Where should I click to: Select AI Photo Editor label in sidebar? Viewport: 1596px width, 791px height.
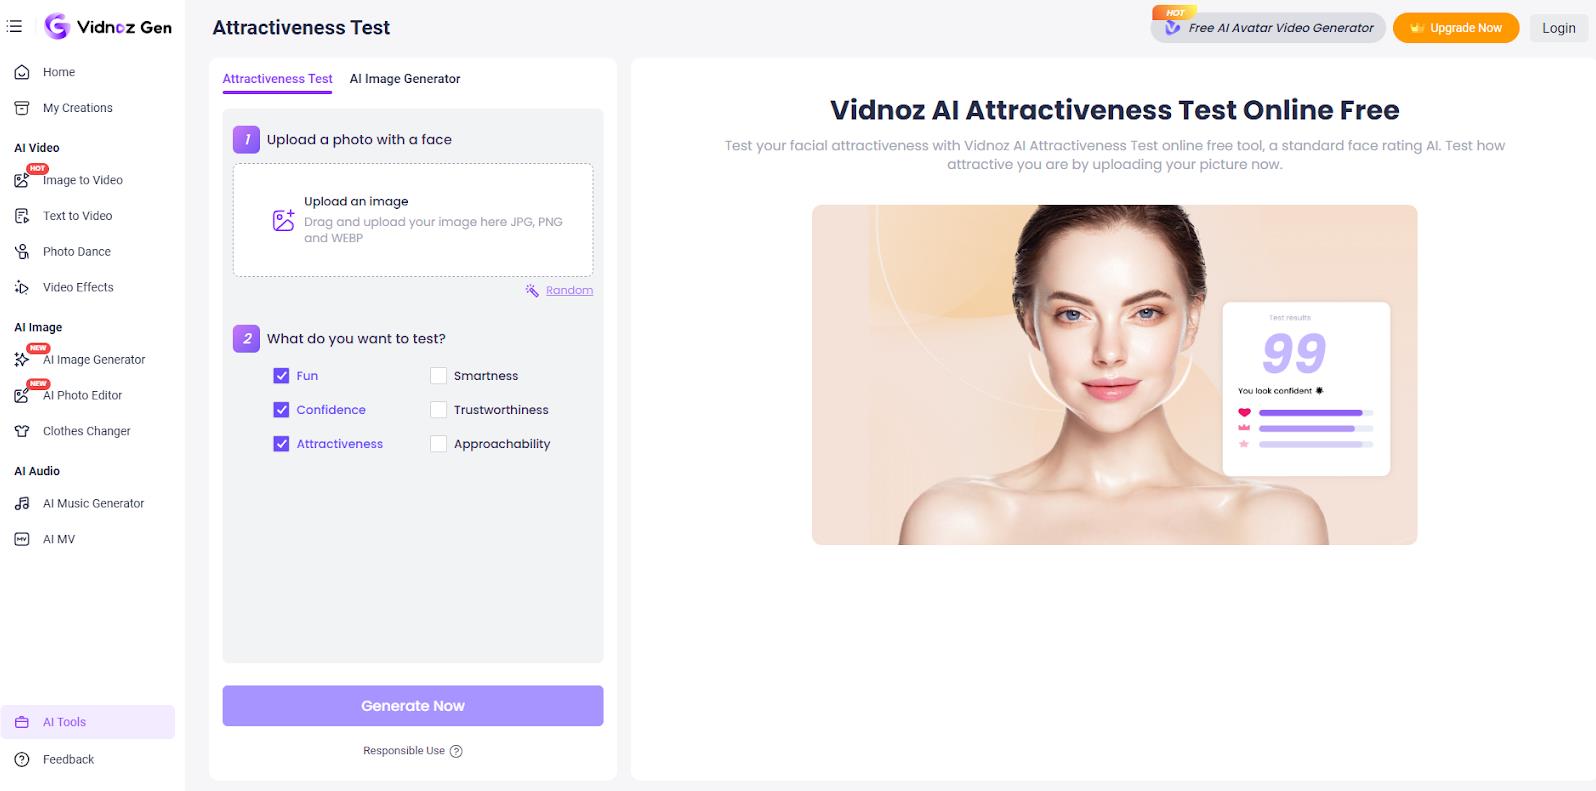(x=83, y=395)
